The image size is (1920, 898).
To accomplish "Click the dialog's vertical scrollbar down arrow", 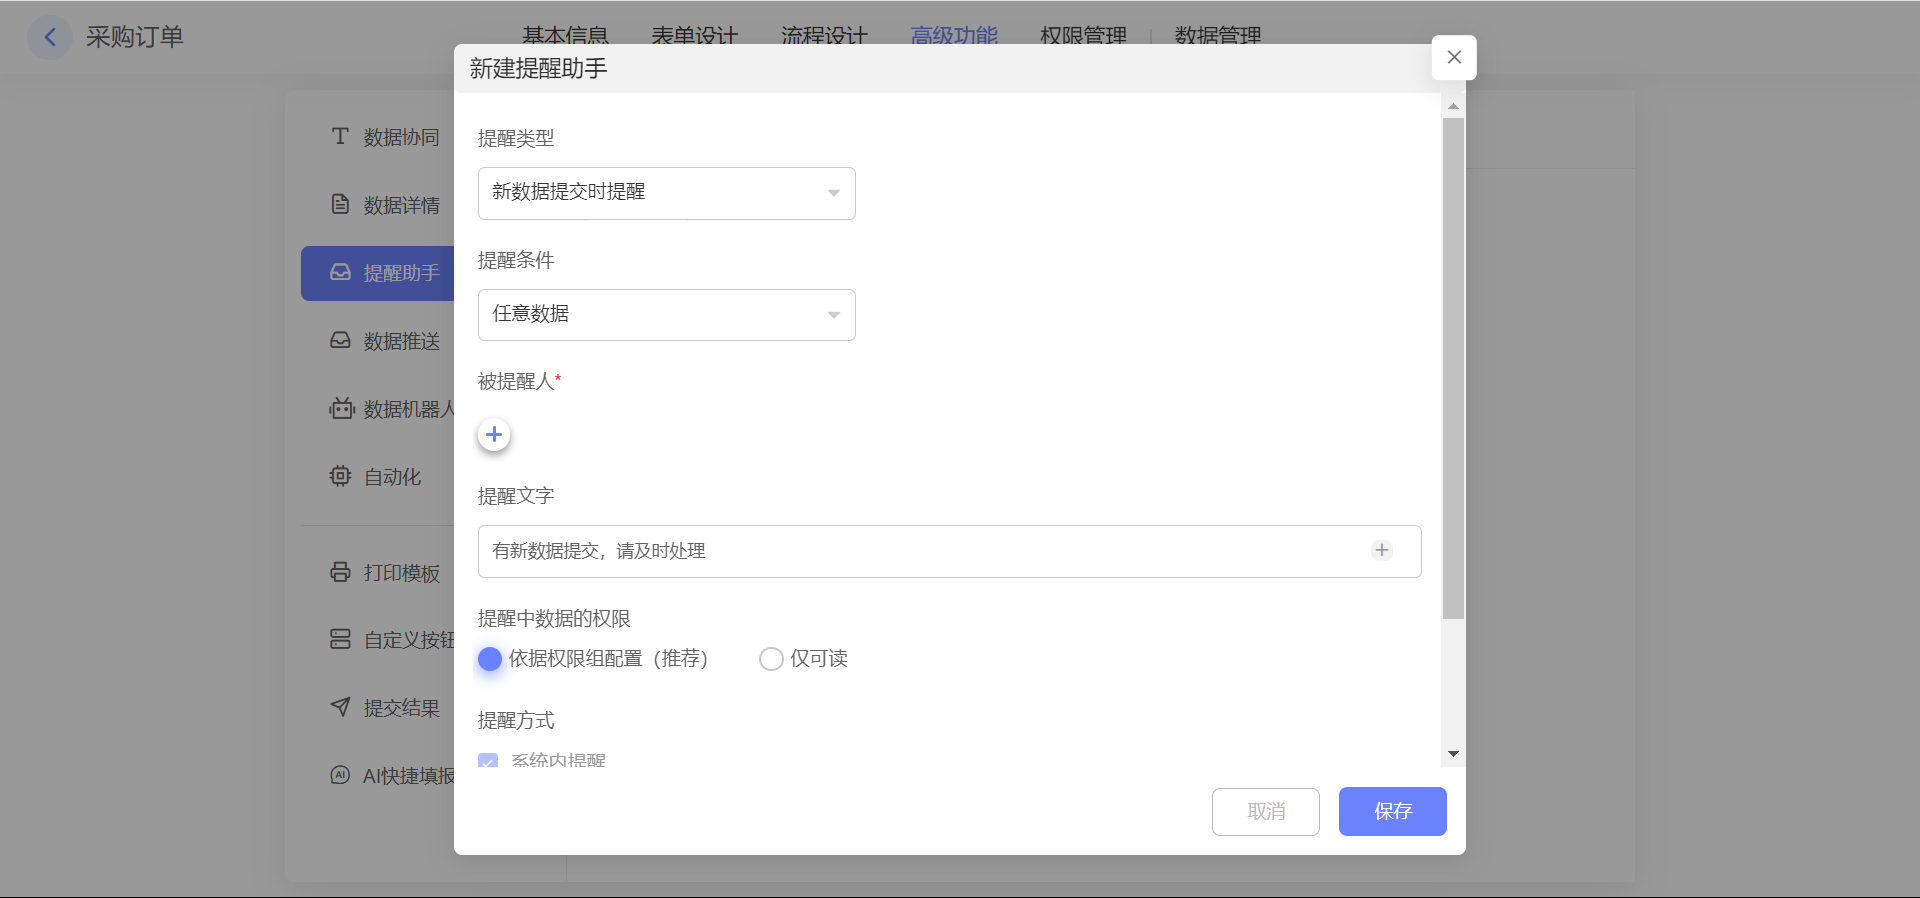I will click(1453, 754).
